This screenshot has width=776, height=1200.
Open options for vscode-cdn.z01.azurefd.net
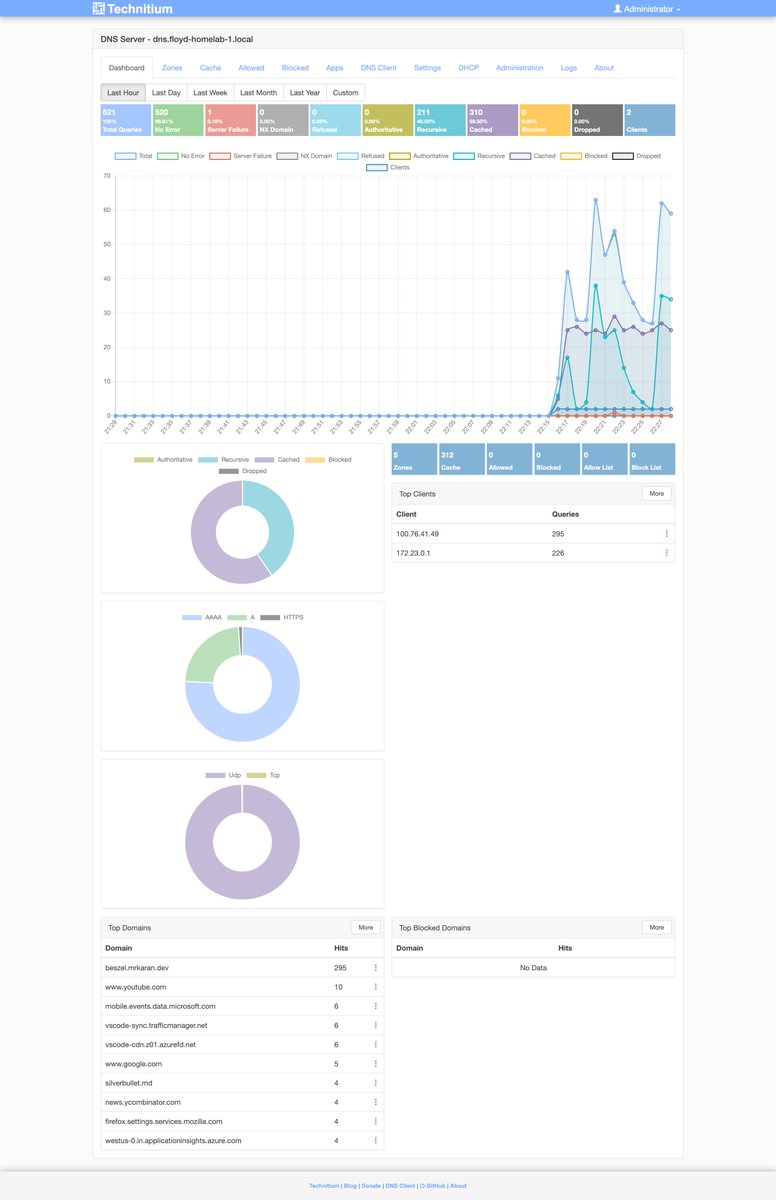pos(375,1044)
